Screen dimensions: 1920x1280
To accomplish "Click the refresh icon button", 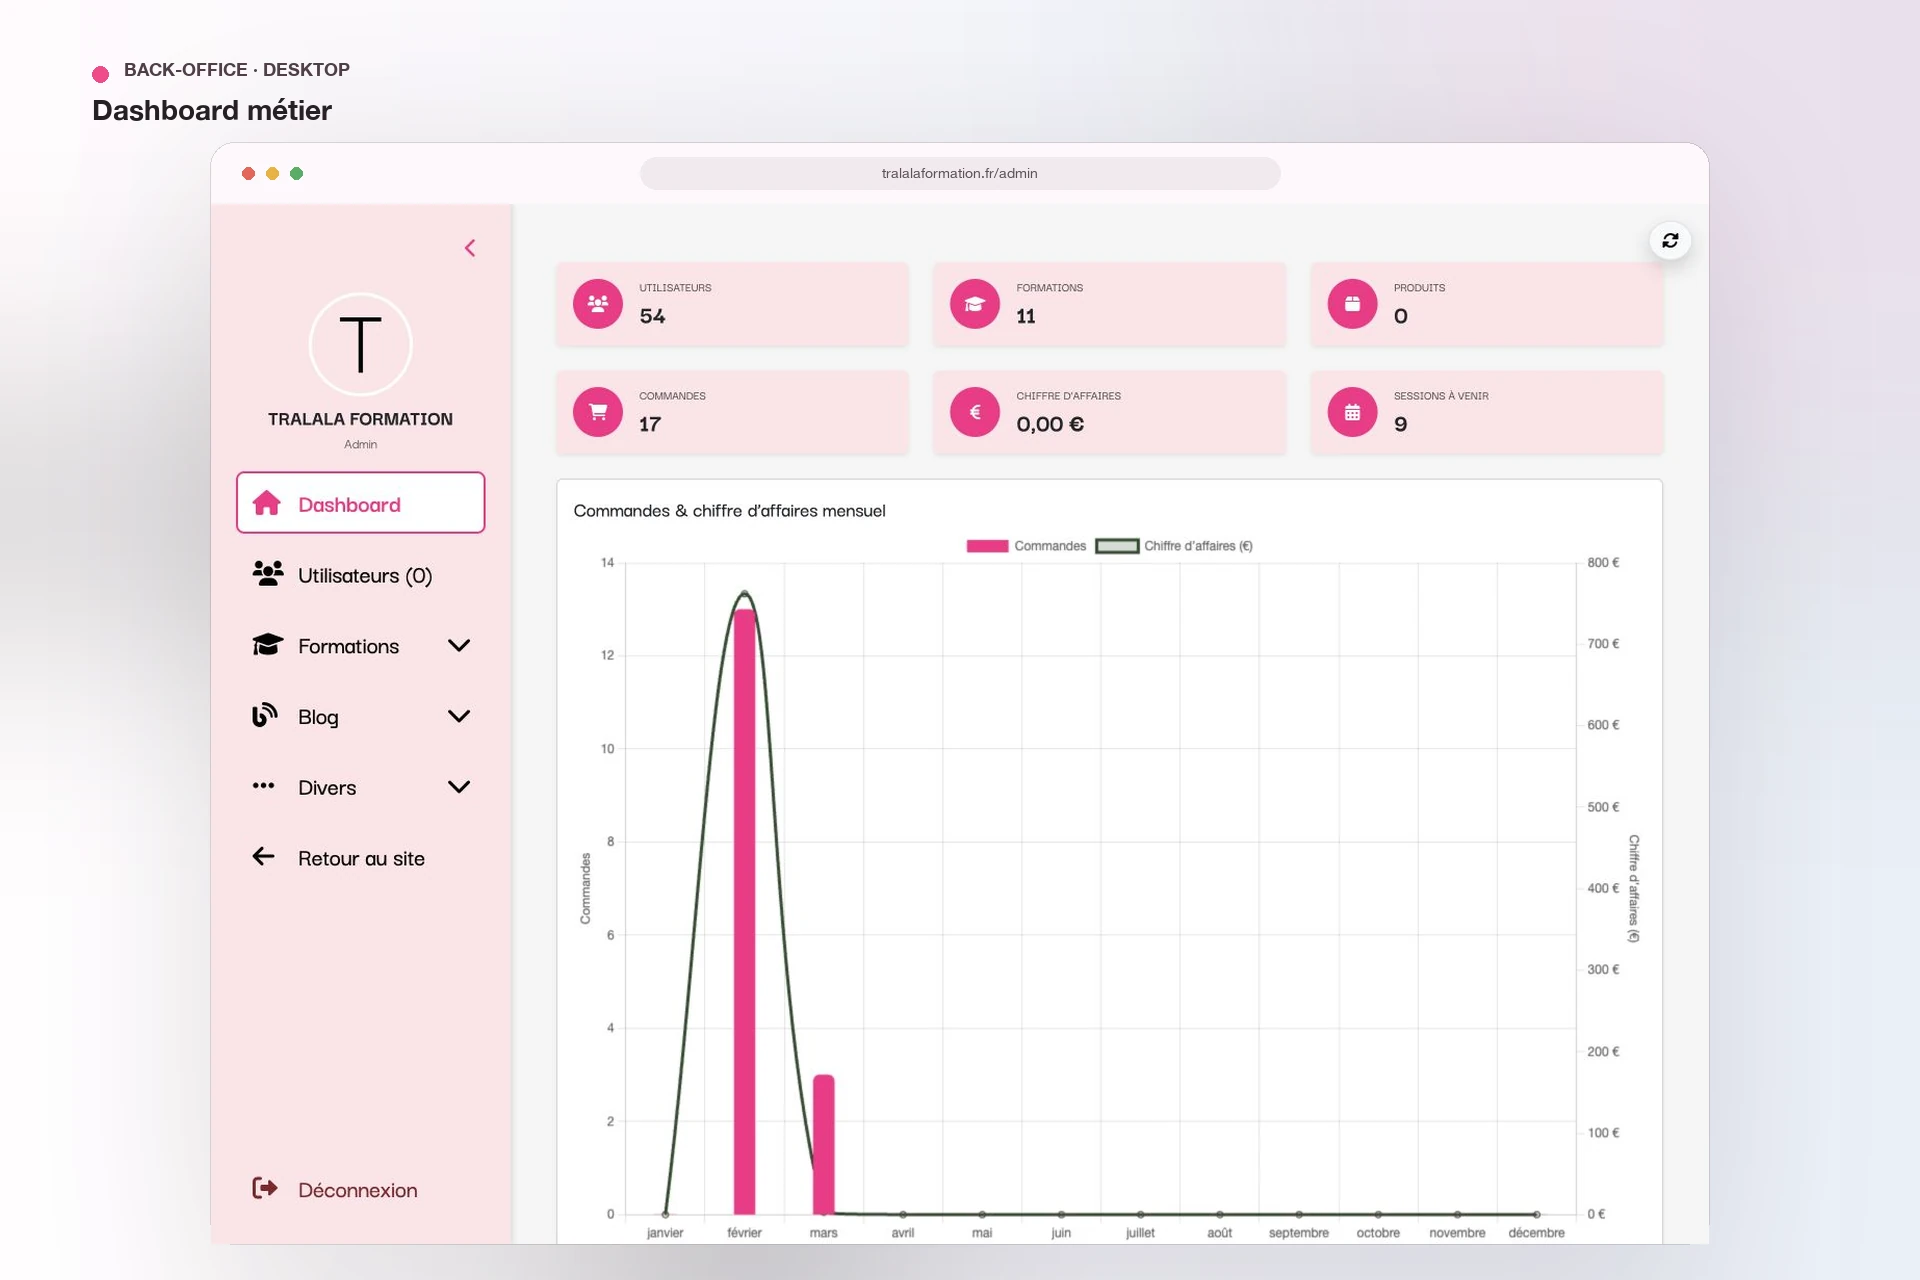I will tap(1670, 240).
